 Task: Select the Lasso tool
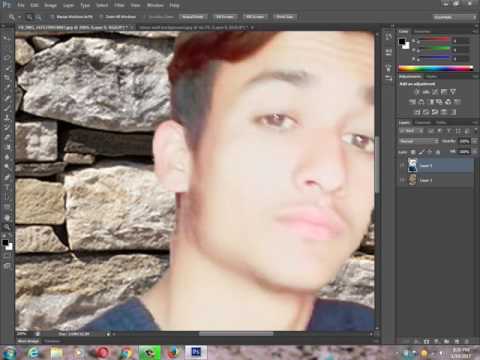7,57
